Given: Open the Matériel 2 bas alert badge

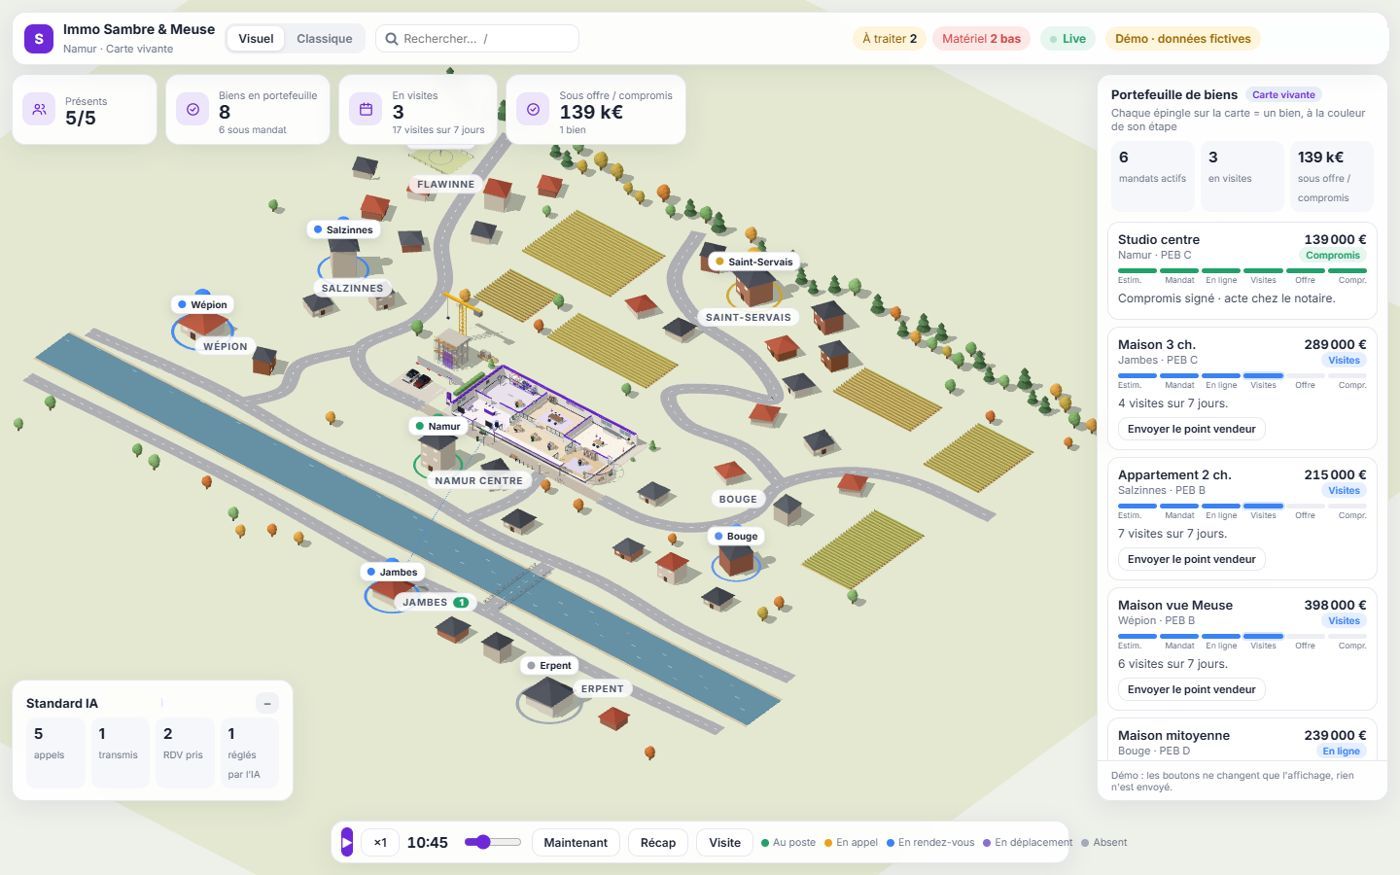Looking at the screenshot, I should pyautogui.click(x=981, y=39).
